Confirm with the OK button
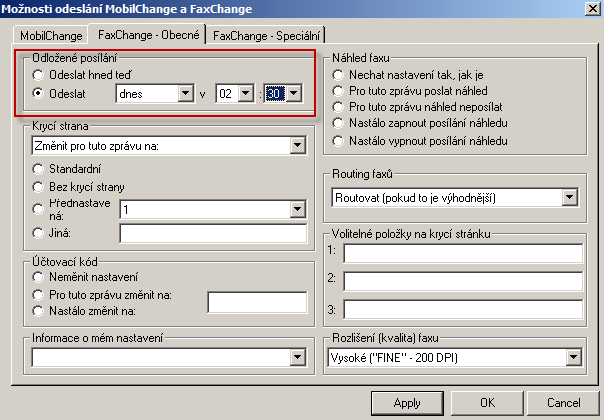 (487, 403)
